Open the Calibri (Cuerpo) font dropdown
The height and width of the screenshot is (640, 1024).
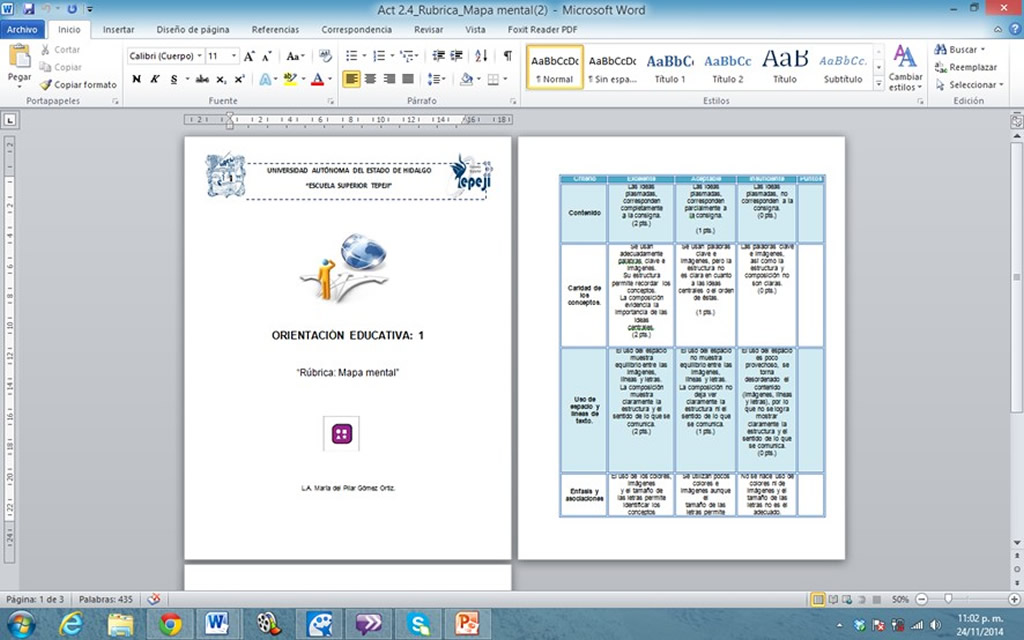pyautogui.click(x=165, y=56)
